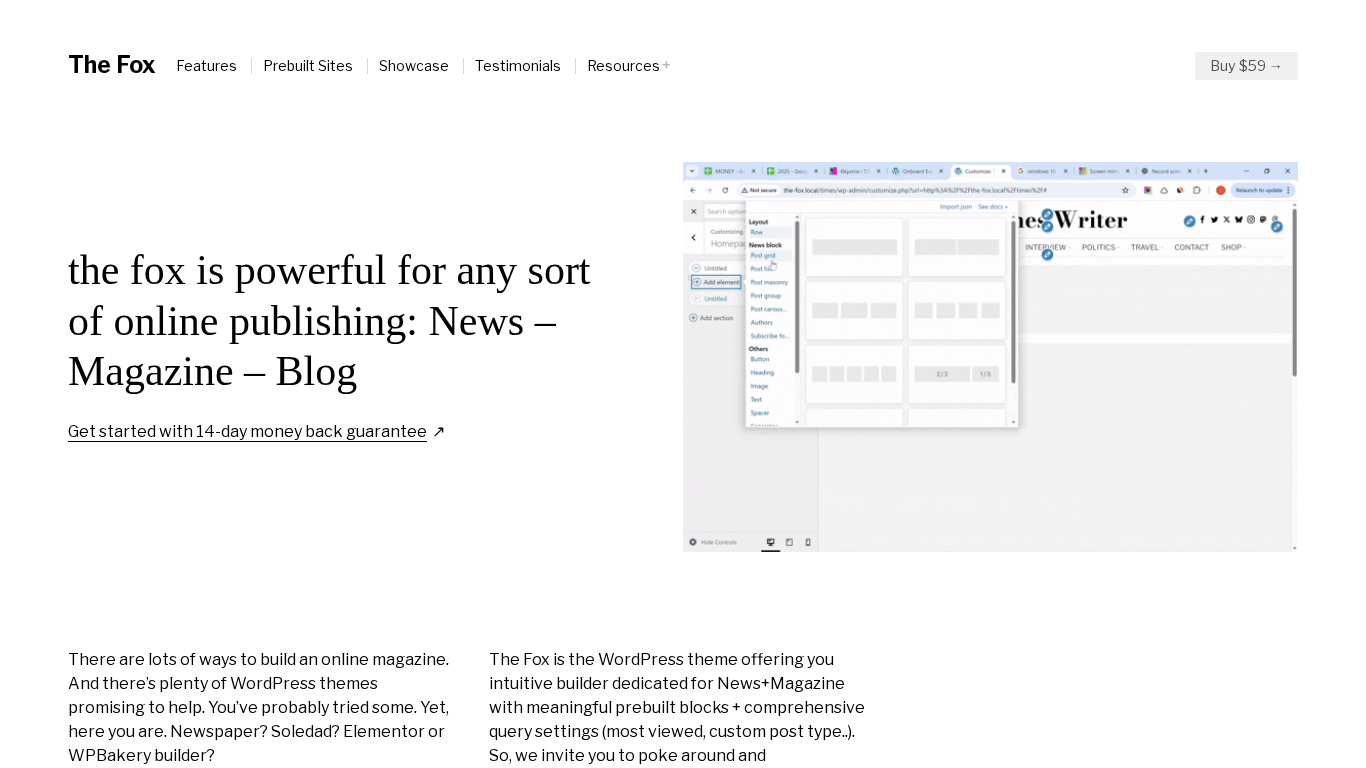Switch to the tablet preview icon
This screenshot has width=1366, height=768.
(x=789, y=543)
